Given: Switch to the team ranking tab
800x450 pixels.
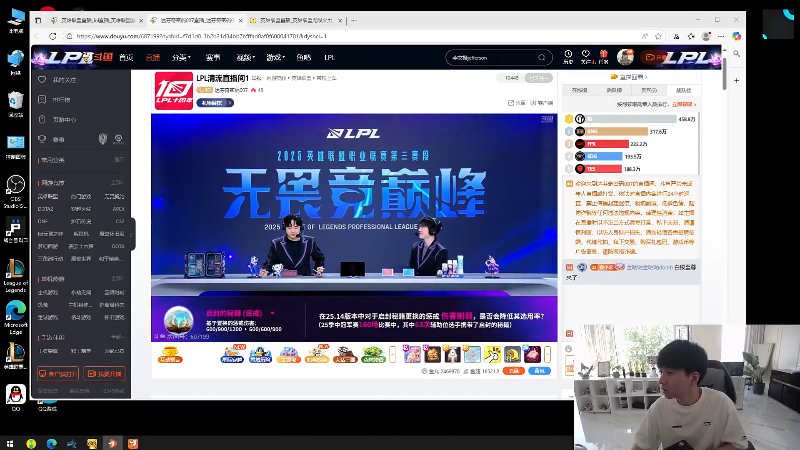Looking at the screenshot, I should (x=684, y=90).
